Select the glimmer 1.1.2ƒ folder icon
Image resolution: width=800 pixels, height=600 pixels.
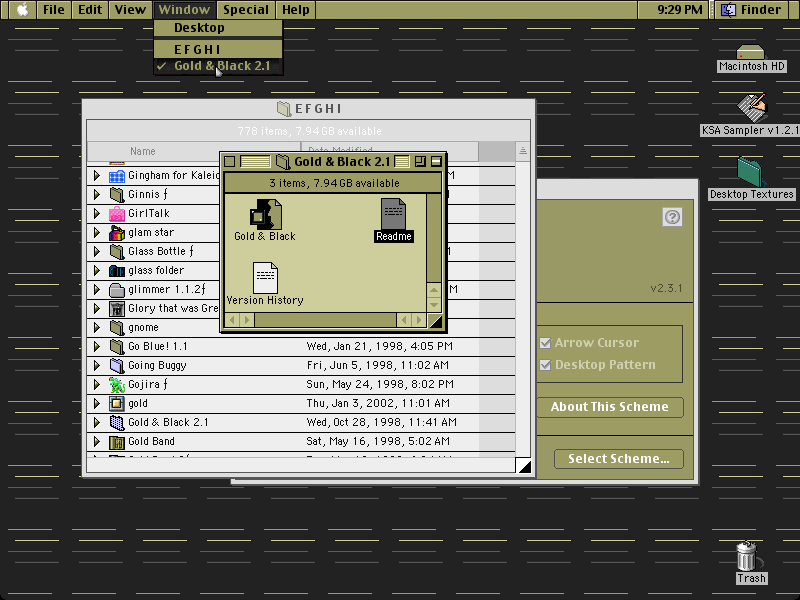117,290
